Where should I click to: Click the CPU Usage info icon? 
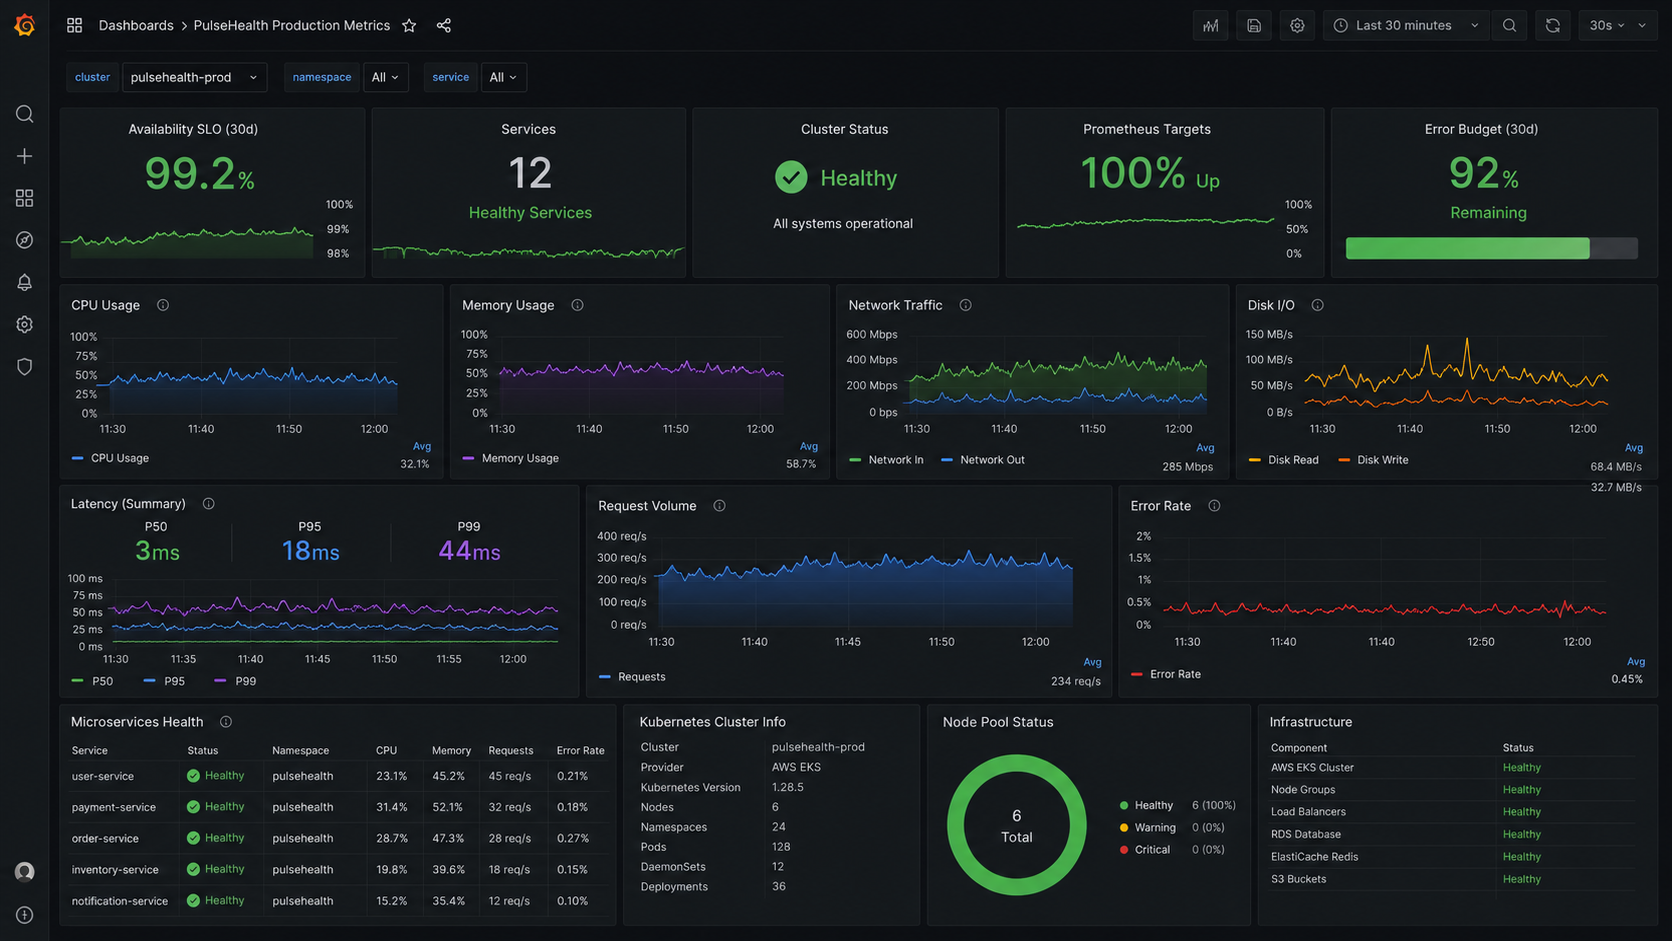[163, 305]
